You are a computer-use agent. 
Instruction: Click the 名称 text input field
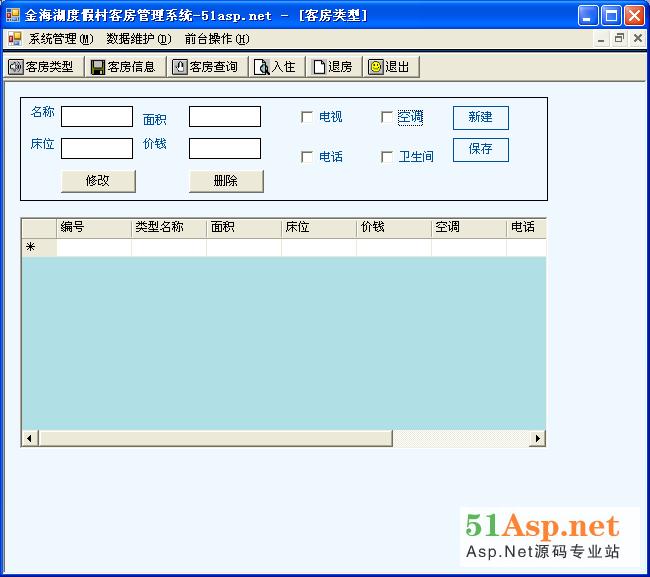[x=97, y=117]
